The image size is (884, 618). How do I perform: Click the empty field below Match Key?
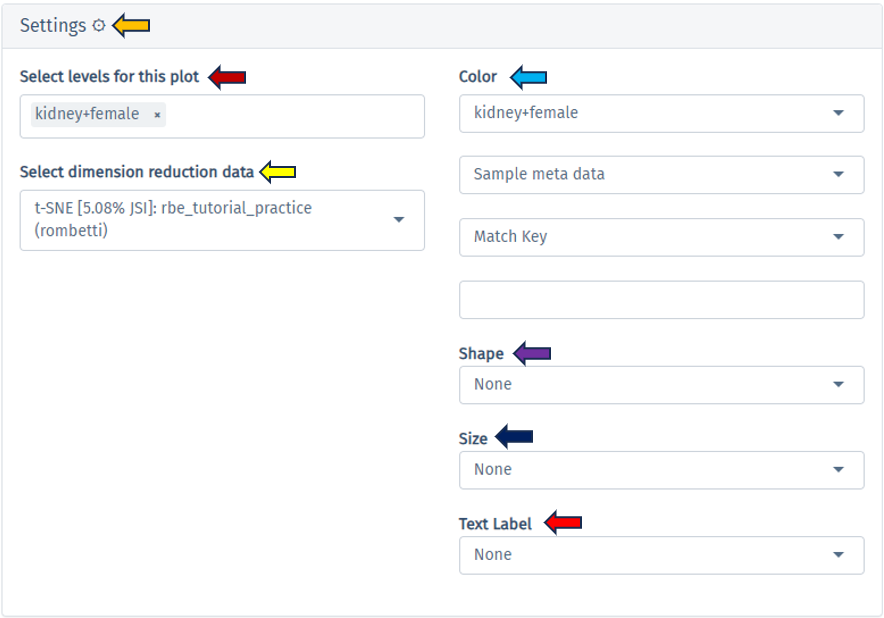point(661,300)
